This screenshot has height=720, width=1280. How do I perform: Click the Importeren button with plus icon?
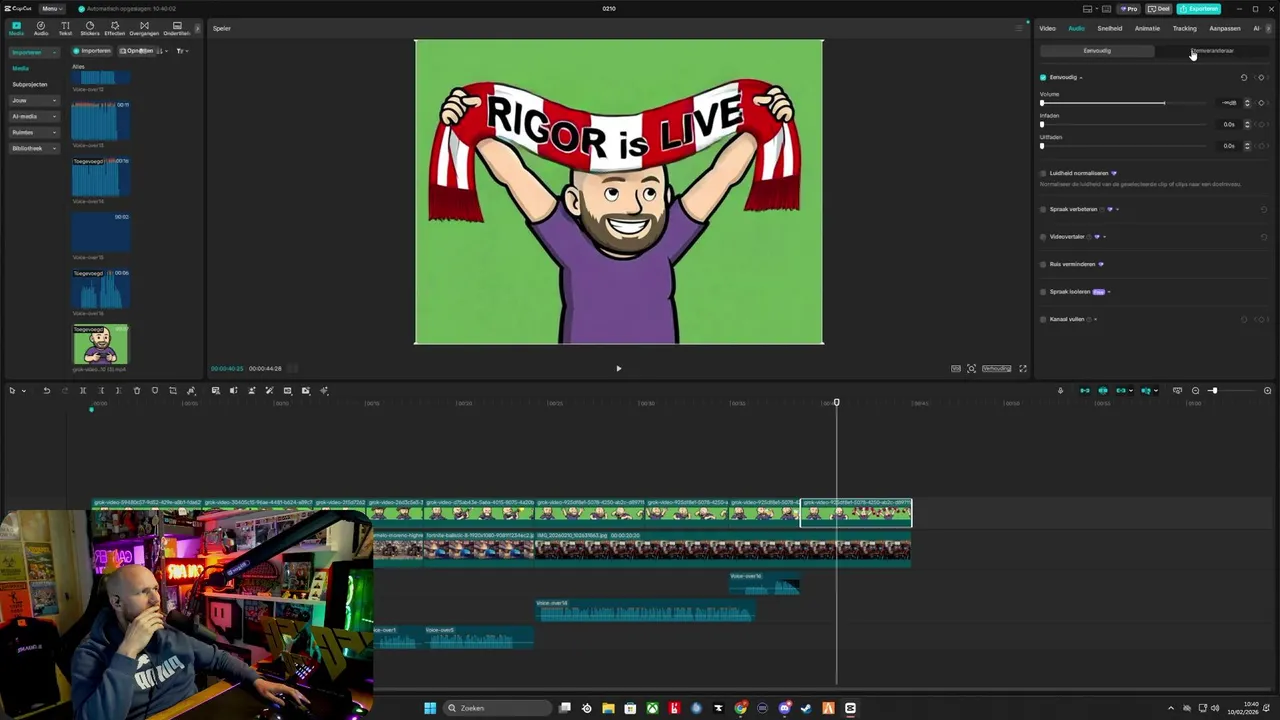(x=92, y=51)
